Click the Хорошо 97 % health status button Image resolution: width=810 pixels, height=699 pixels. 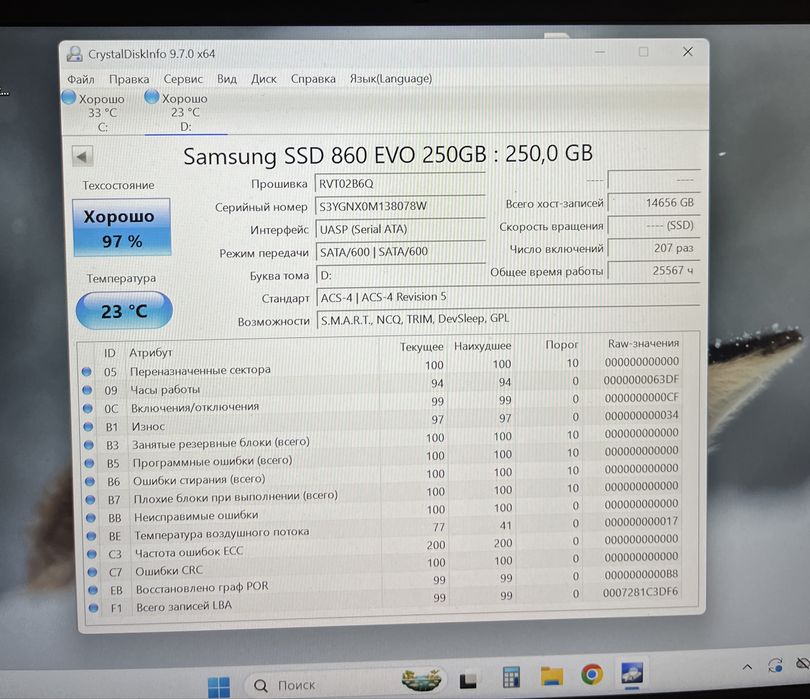[122, 227]
